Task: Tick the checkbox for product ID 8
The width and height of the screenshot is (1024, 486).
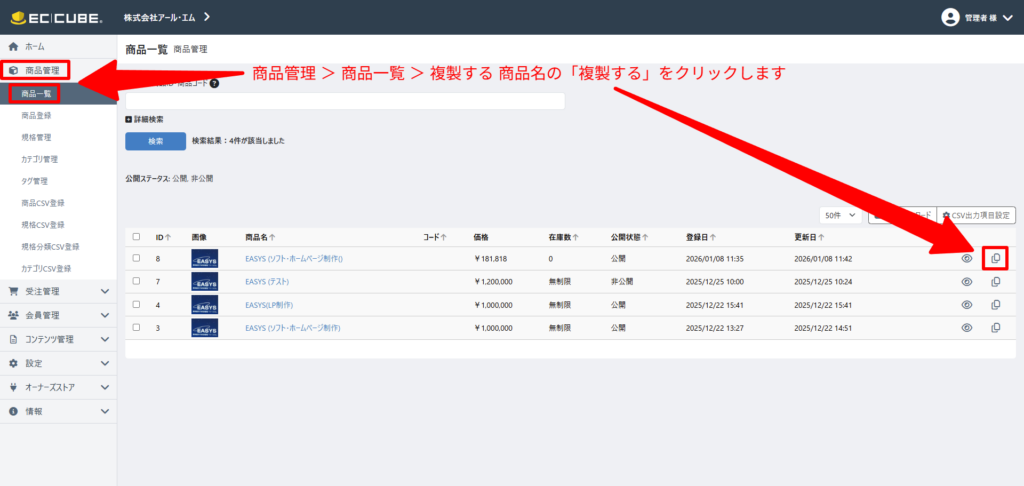Action: pyautogui.click(x=136, y=259)
